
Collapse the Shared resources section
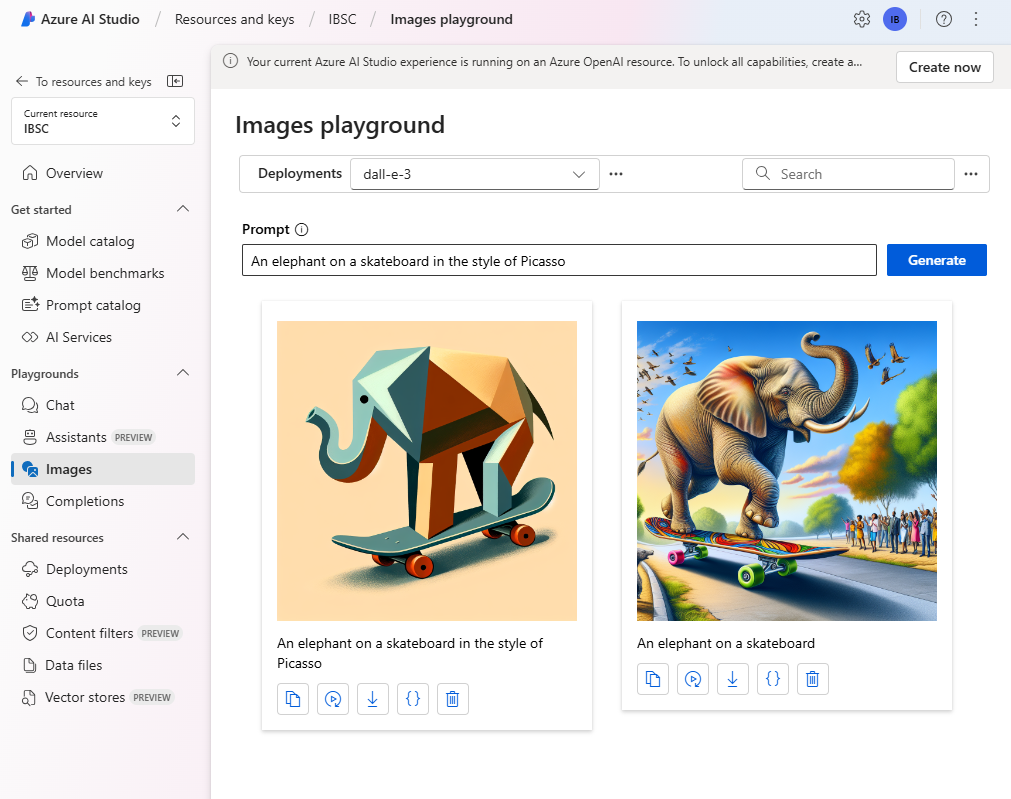[x=183, y=537]
